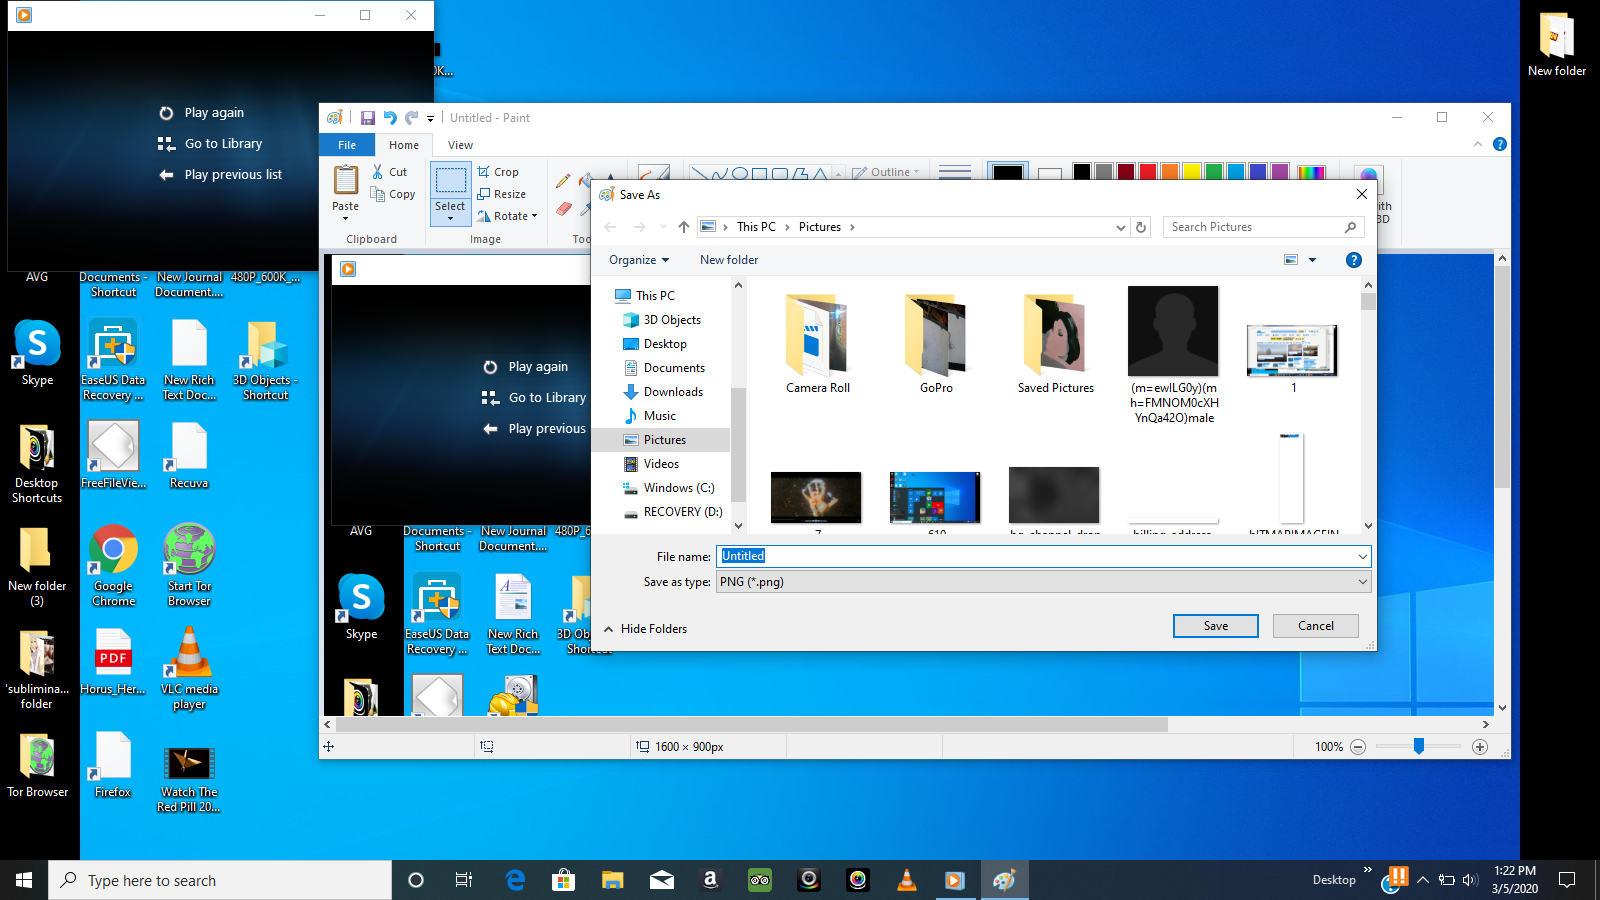Click the Paste clipboard icon in Paint

pyautogui.click(x=346, y=180)
